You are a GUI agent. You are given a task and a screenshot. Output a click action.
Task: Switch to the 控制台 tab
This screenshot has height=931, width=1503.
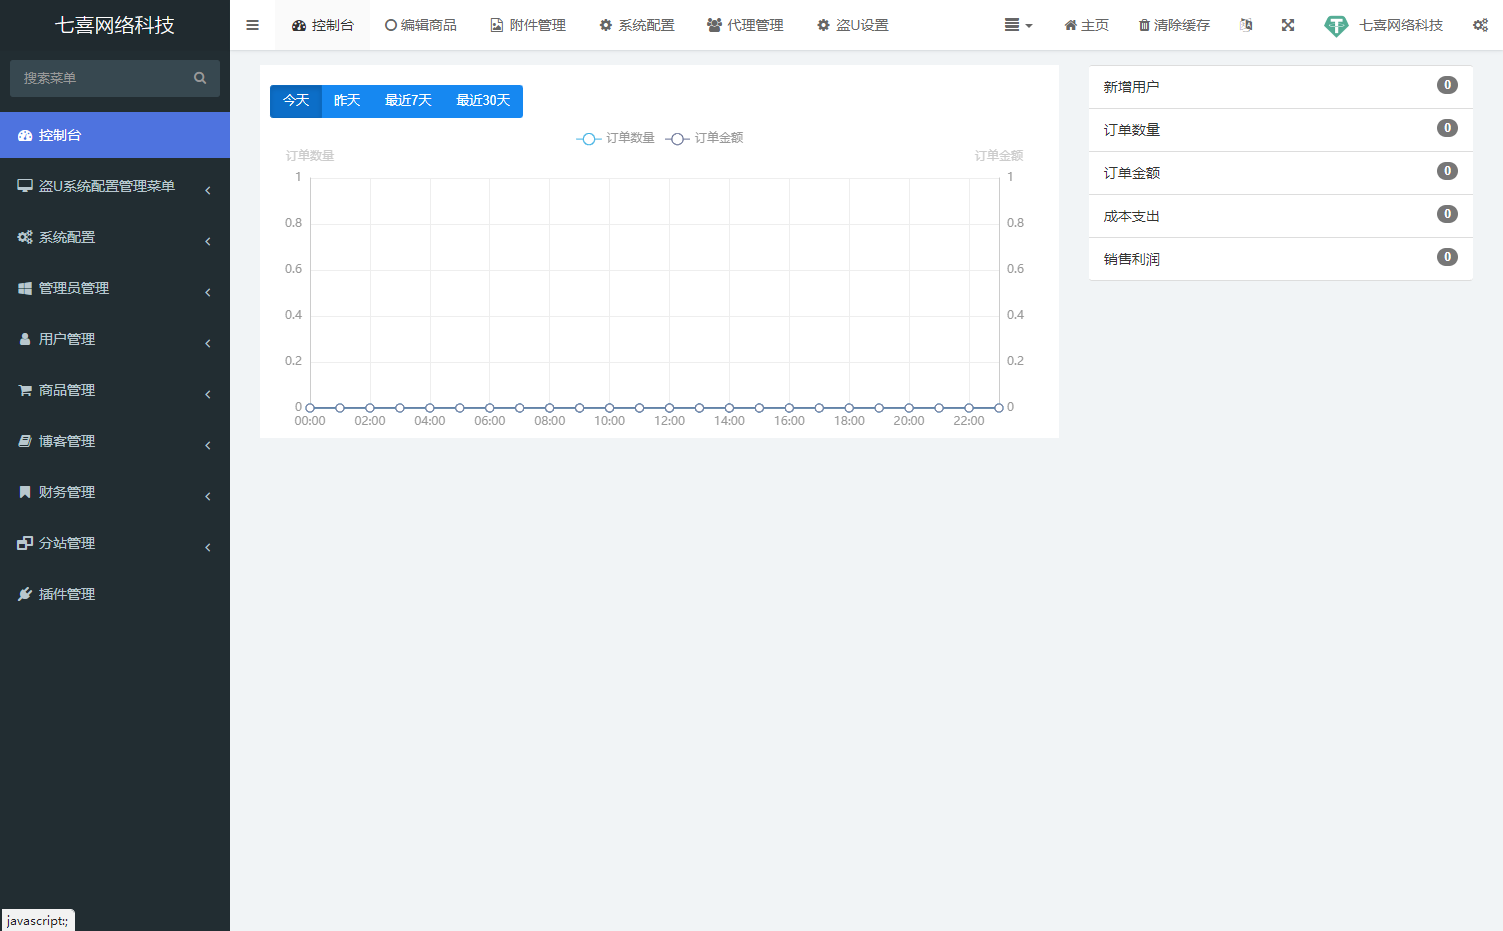(x=322, y=25)
